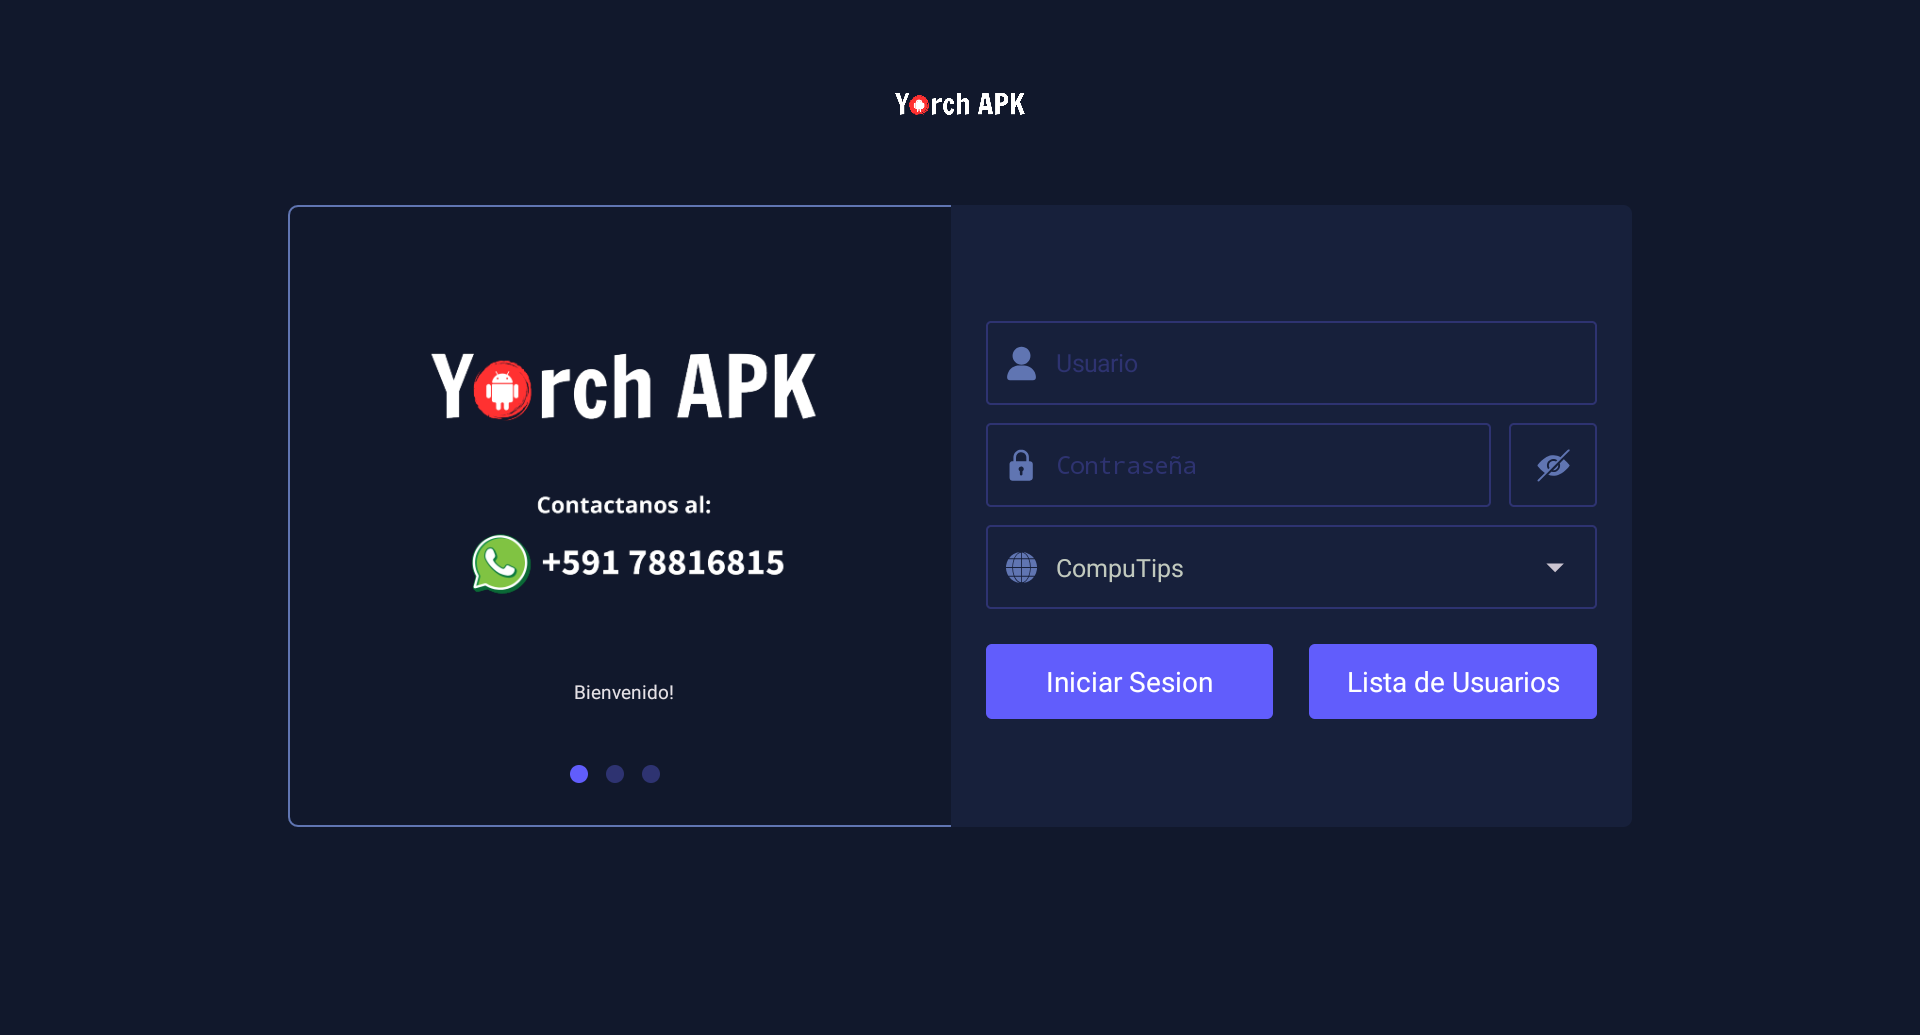Toggle password visibility with eye icon

pos(1552,465)
